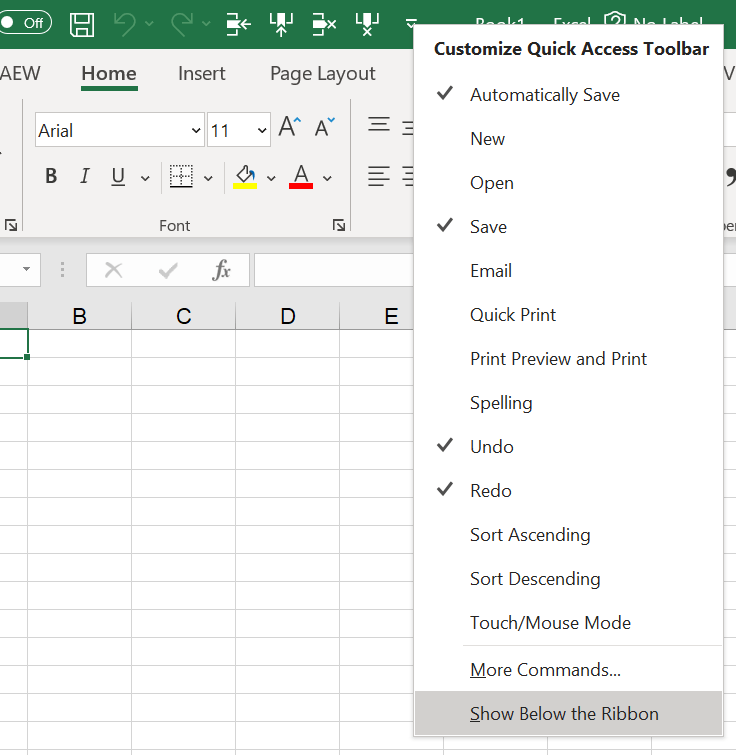Apply the yellow fill color

click(245, 177)
